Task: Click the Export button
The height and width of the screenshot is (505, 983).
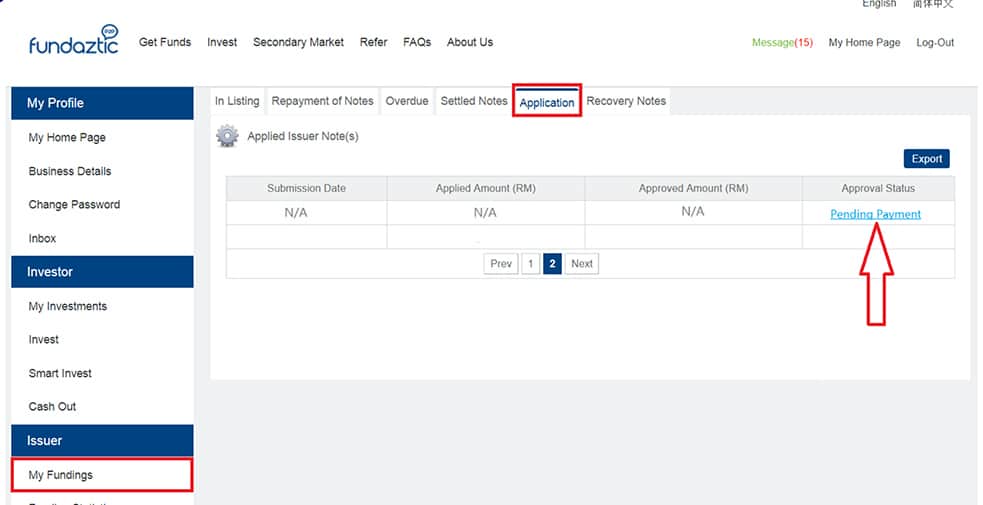Action: 926,159
